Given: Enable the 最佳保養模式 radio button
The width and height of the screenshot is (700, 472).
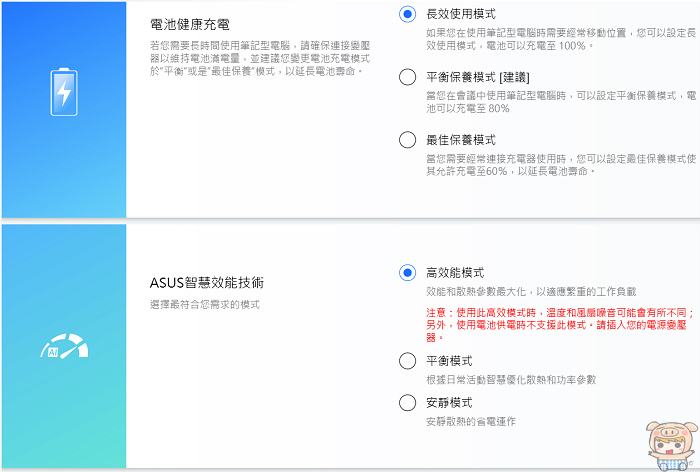Looking at the screenshot, I should pos(407,140).
